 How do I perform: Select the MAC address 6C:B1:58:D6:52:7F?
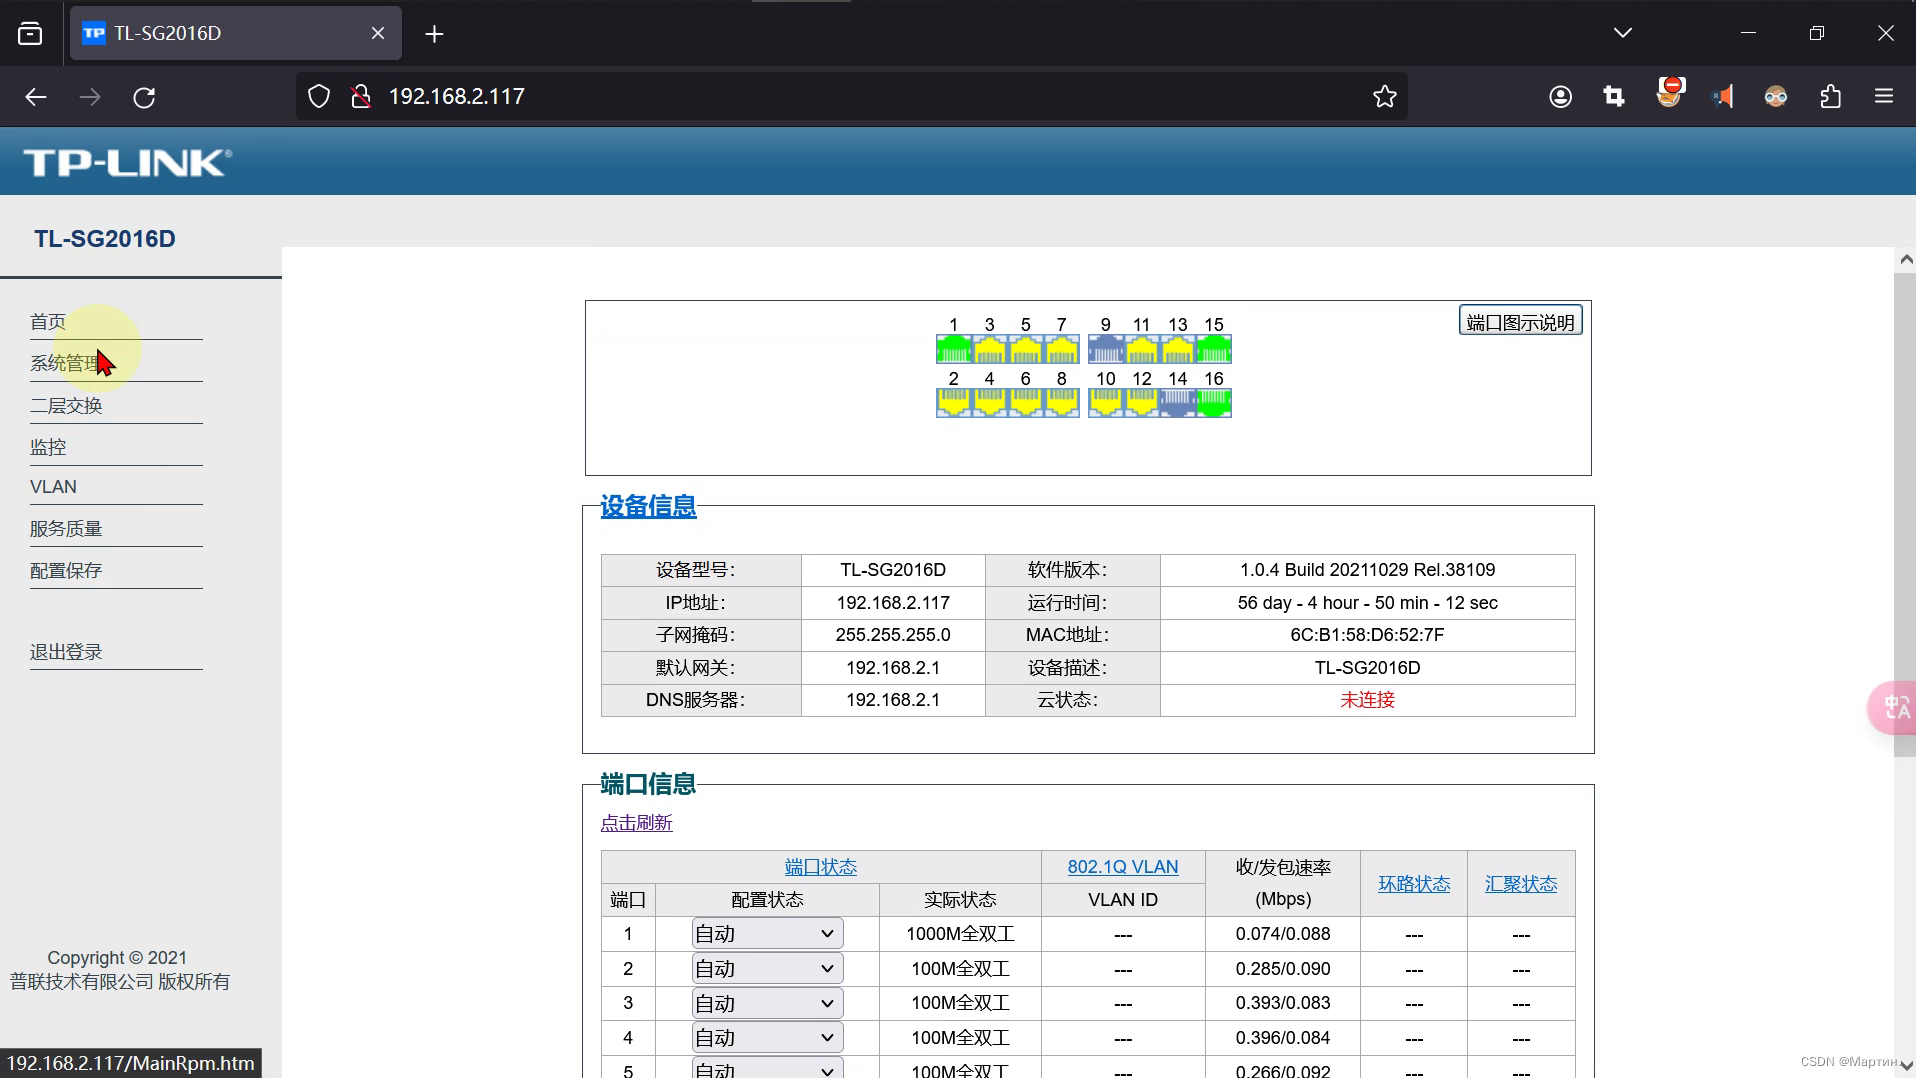click(x=1367, y=635)
